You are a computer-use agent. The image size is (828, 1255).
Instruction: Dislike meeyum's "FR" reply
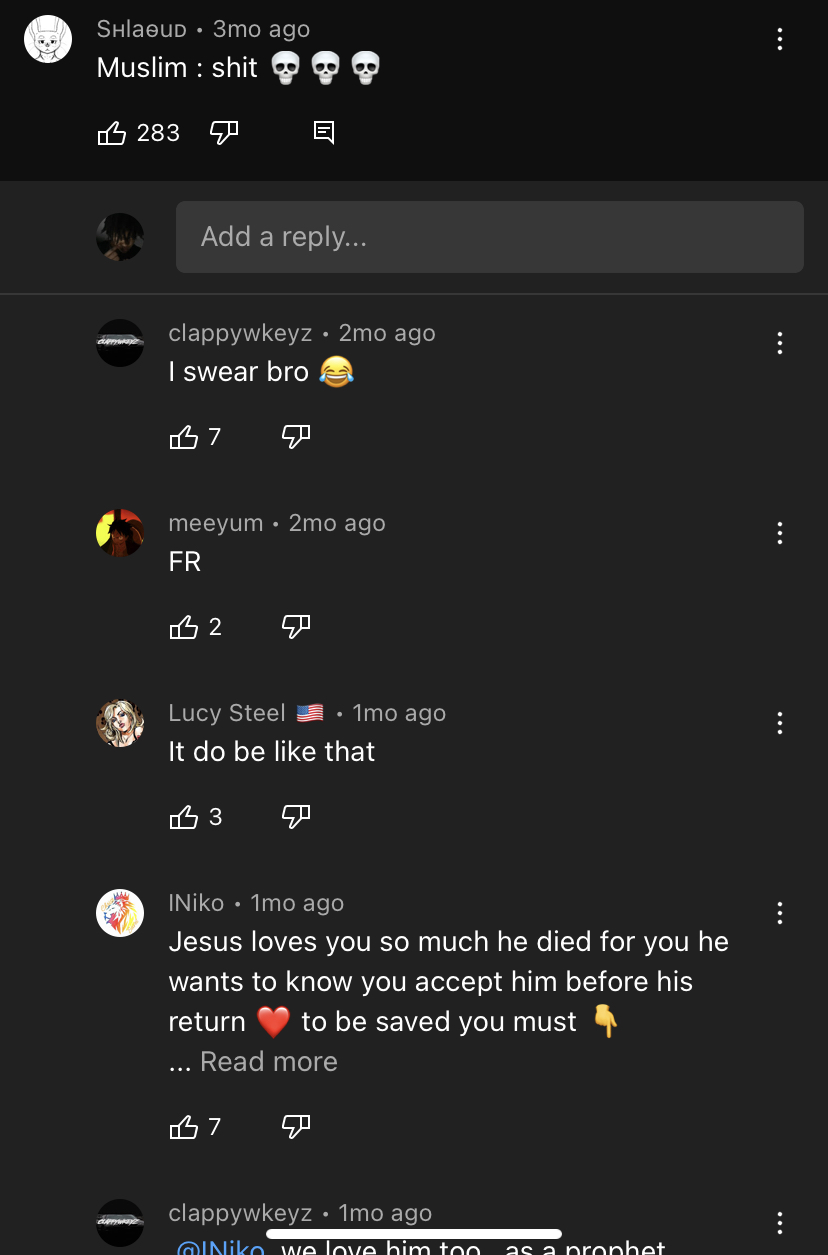point(296,627)
